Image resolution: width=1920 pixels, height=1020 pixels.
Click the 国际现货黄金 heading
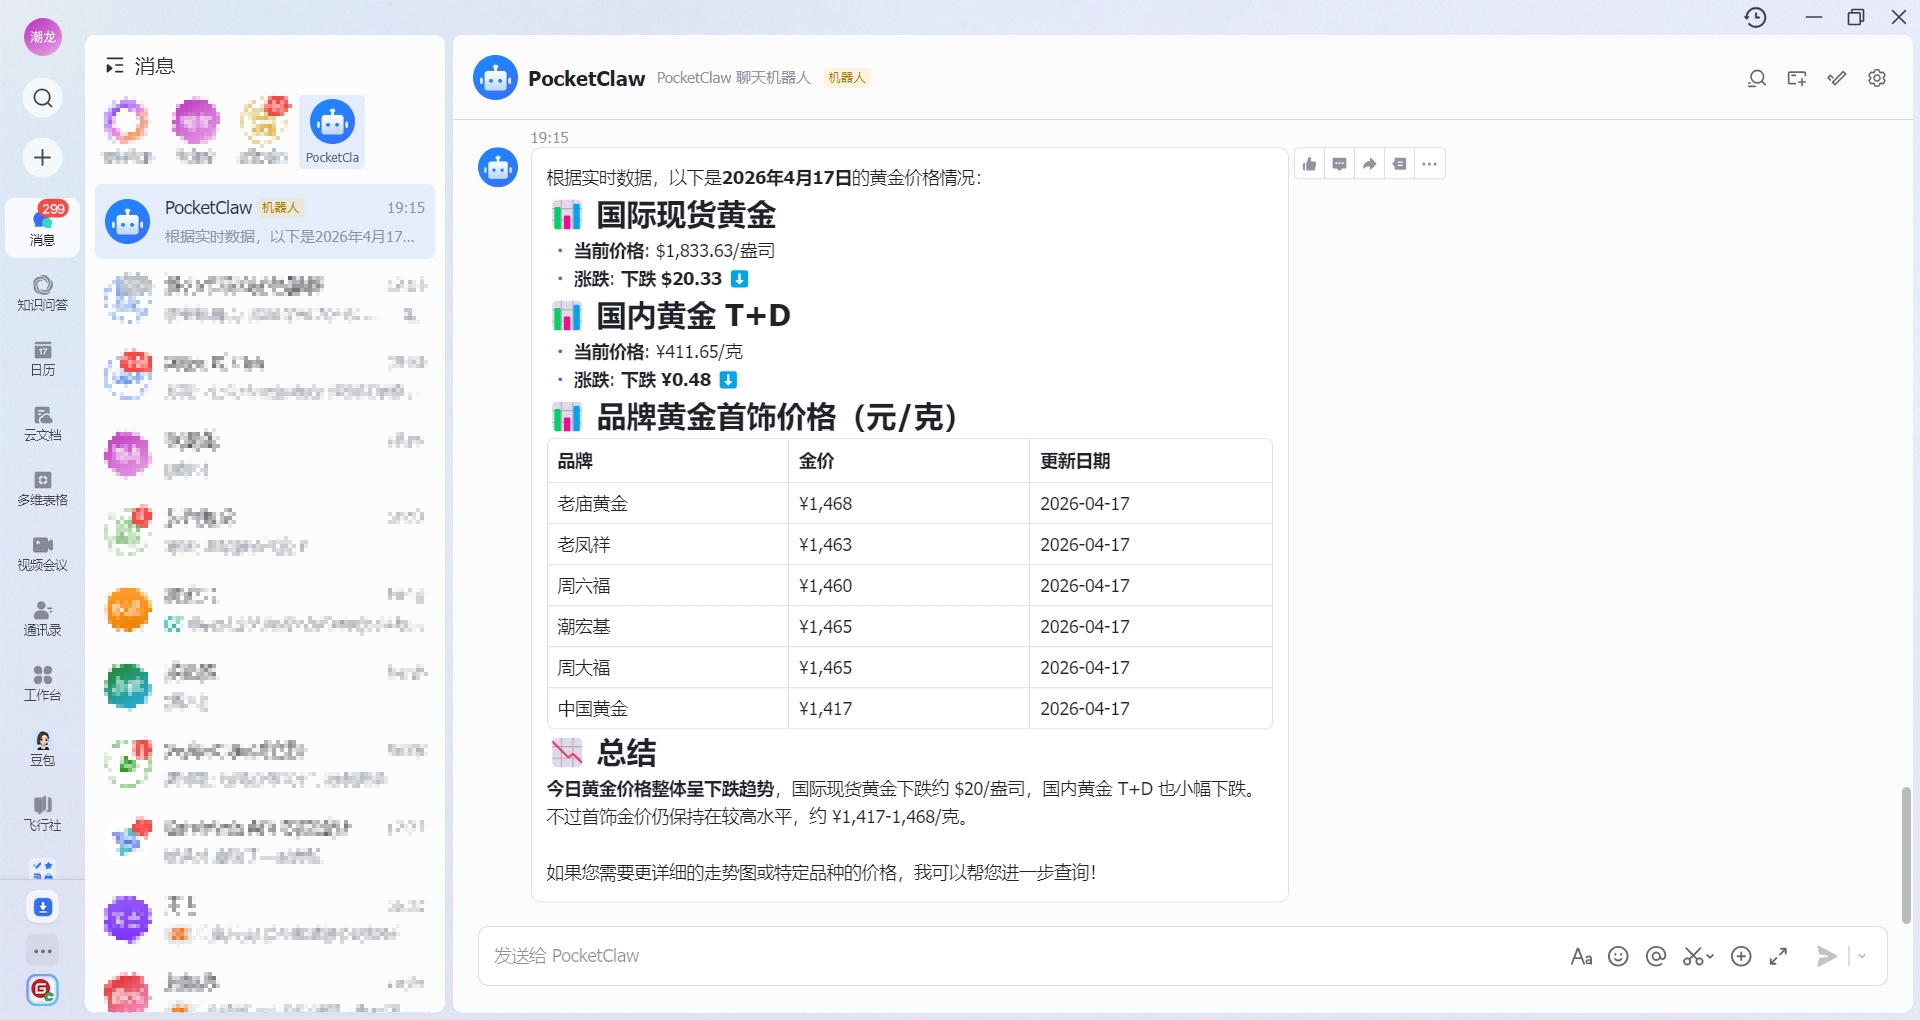tap(686, 215)
